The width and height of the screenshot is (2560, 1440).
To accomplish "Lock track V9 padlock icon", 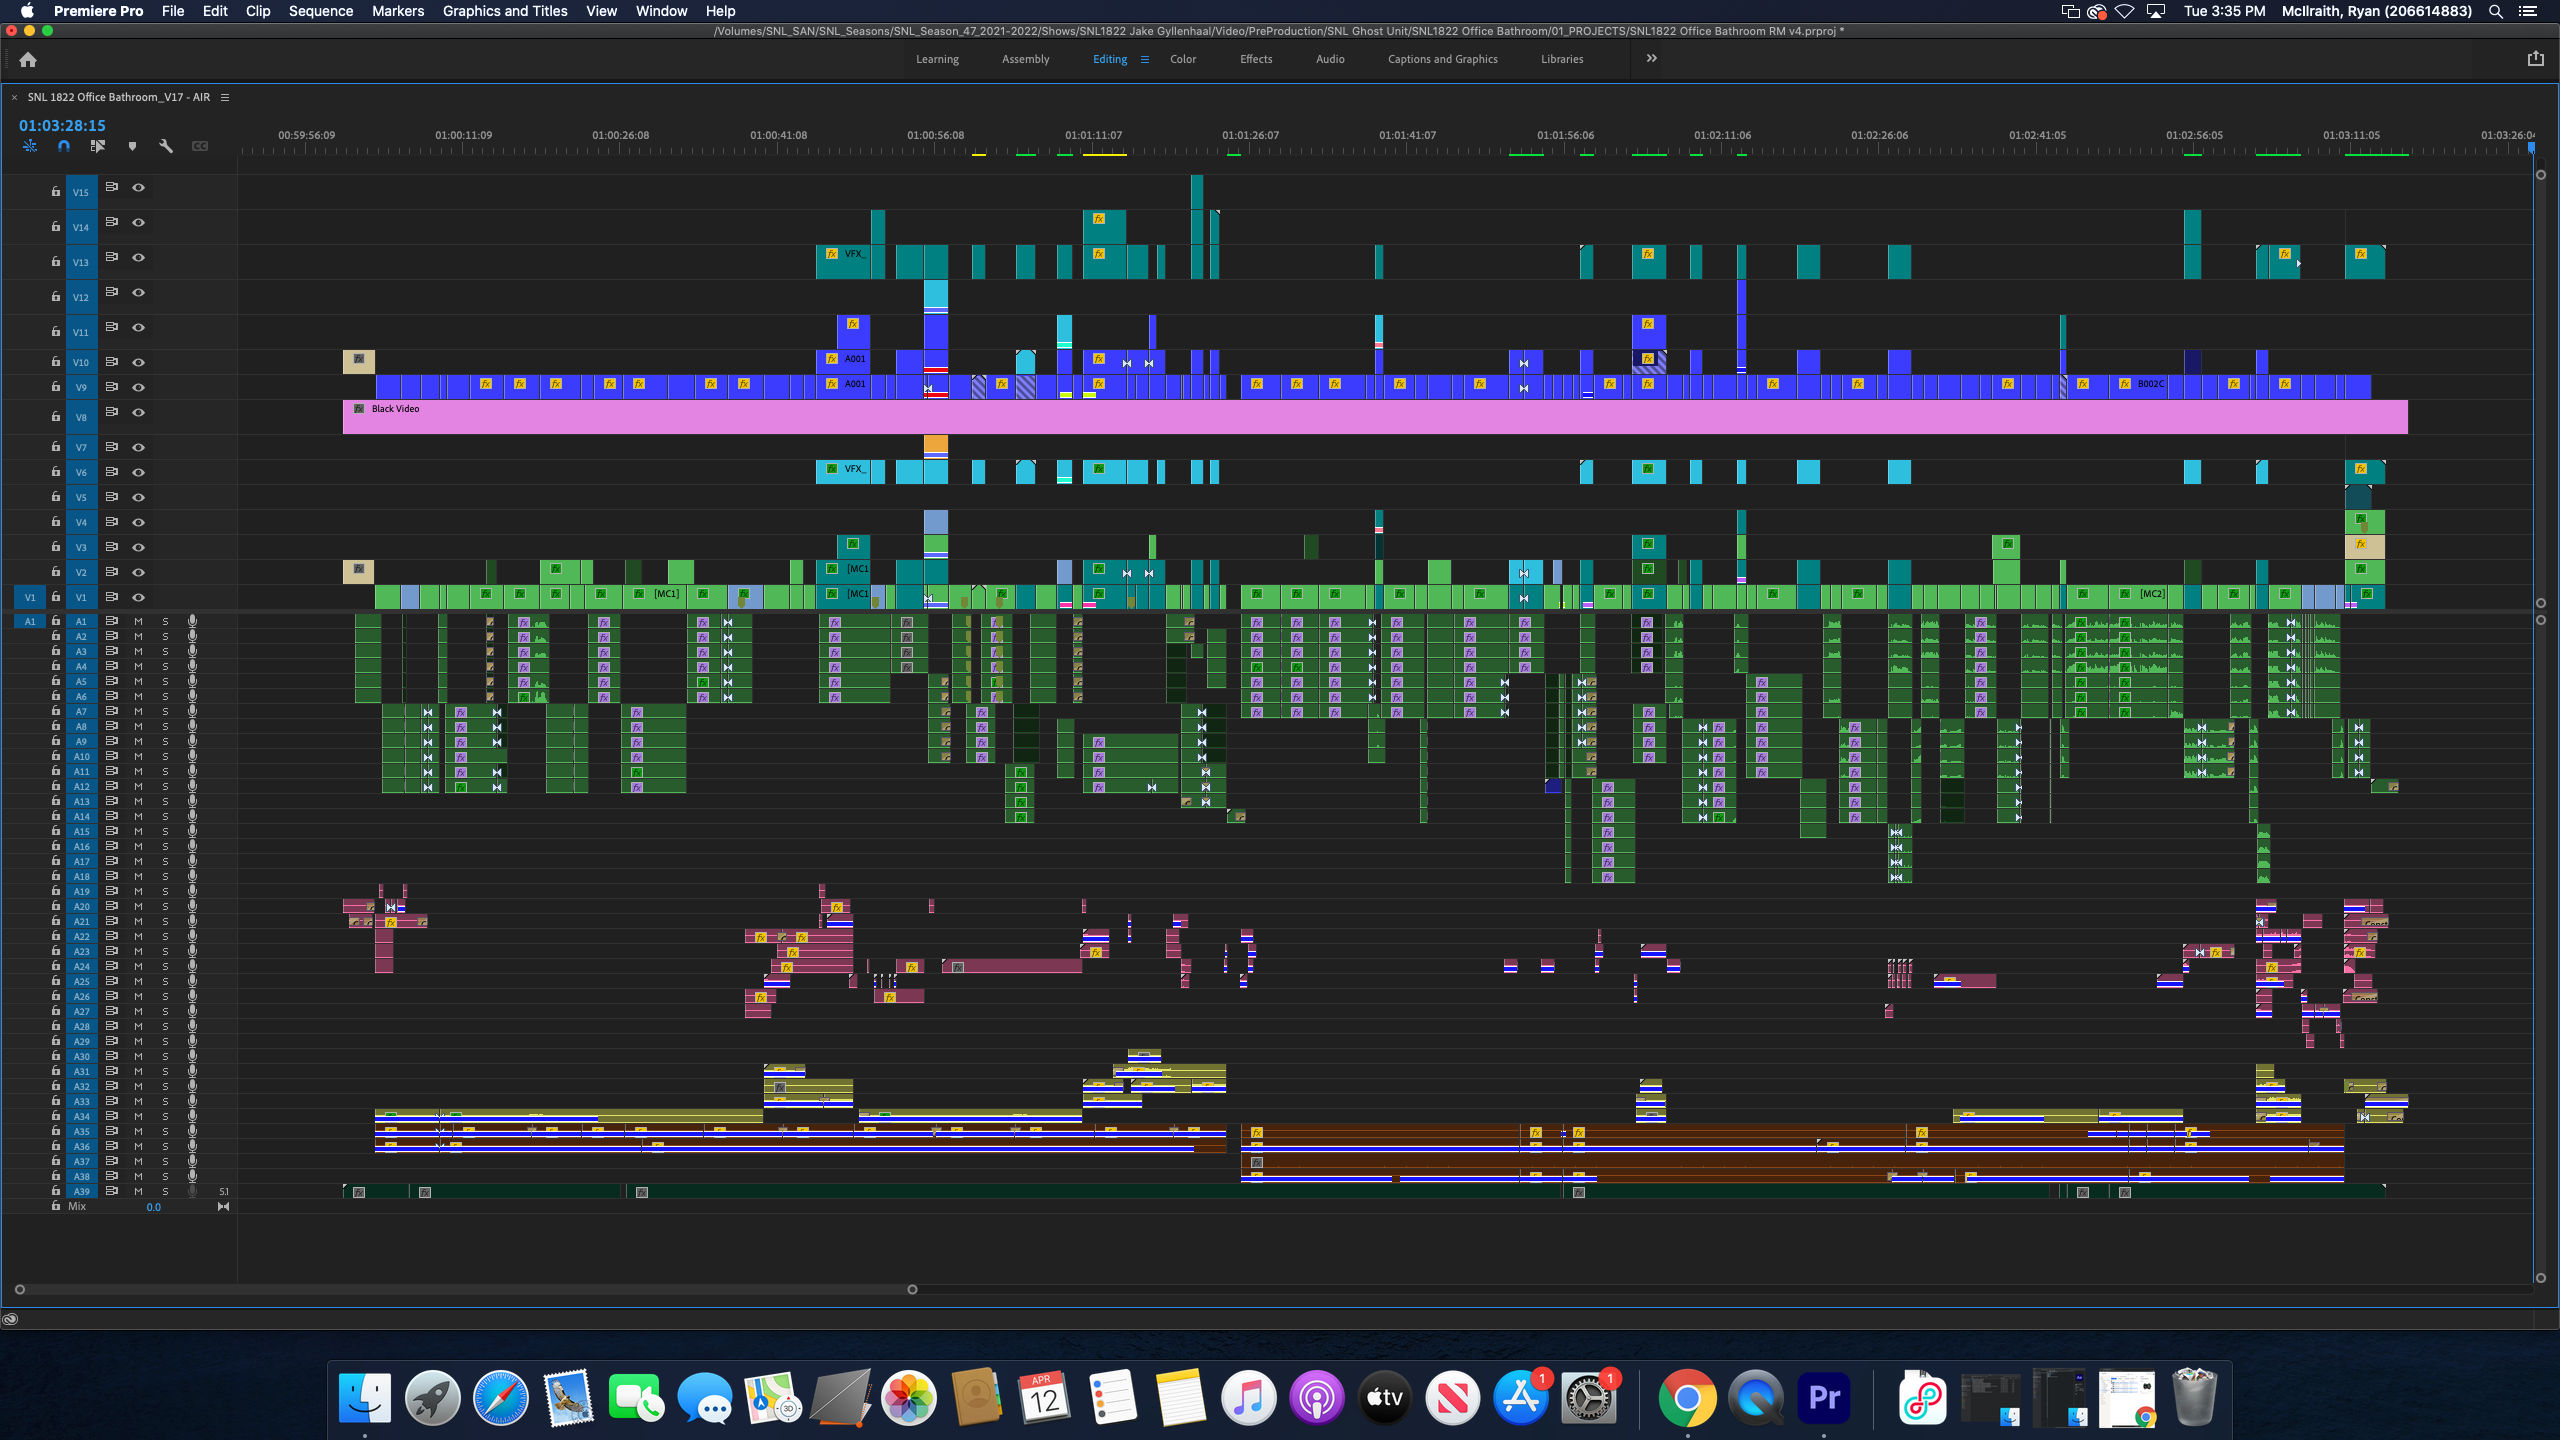I will (x=56, y=387).
